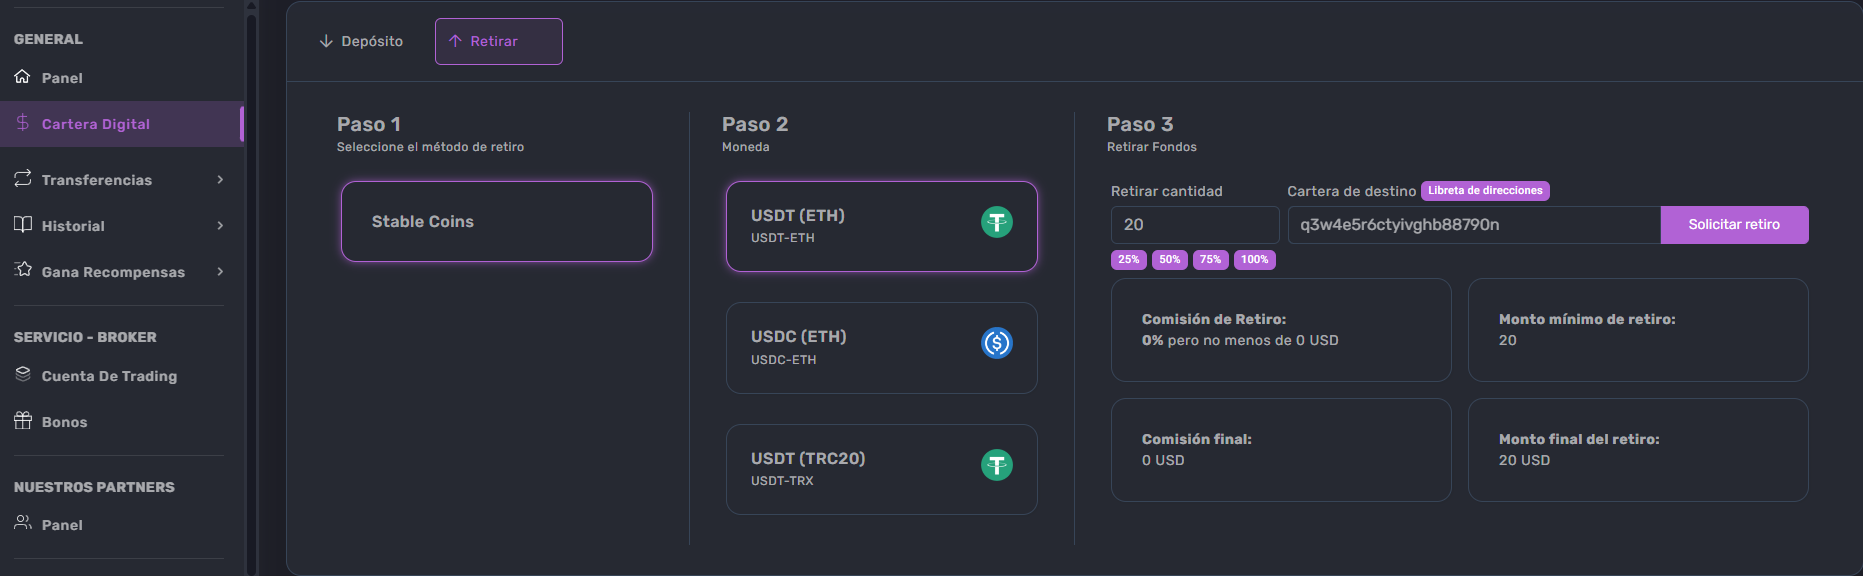Screen dimensions: 1863x576
Task: Expand the Historial submenu chevron
Action: coord(220,225)
